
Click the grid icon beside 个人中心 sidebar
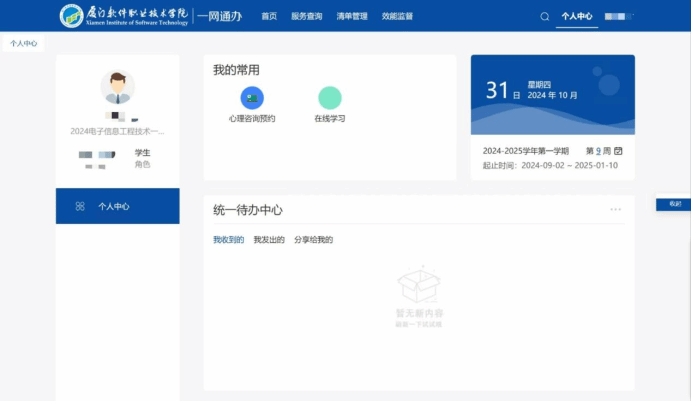click(80, 206)
